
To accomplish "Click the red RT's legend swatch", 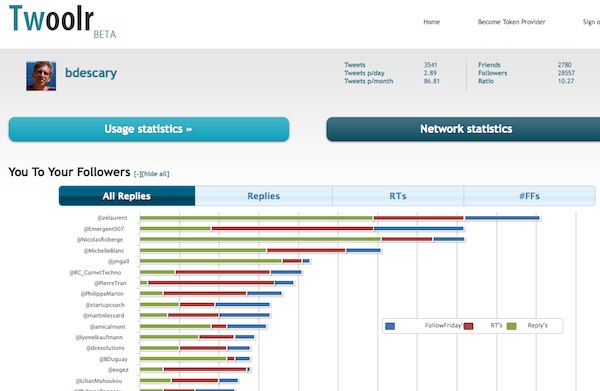I will coord(469,326).
